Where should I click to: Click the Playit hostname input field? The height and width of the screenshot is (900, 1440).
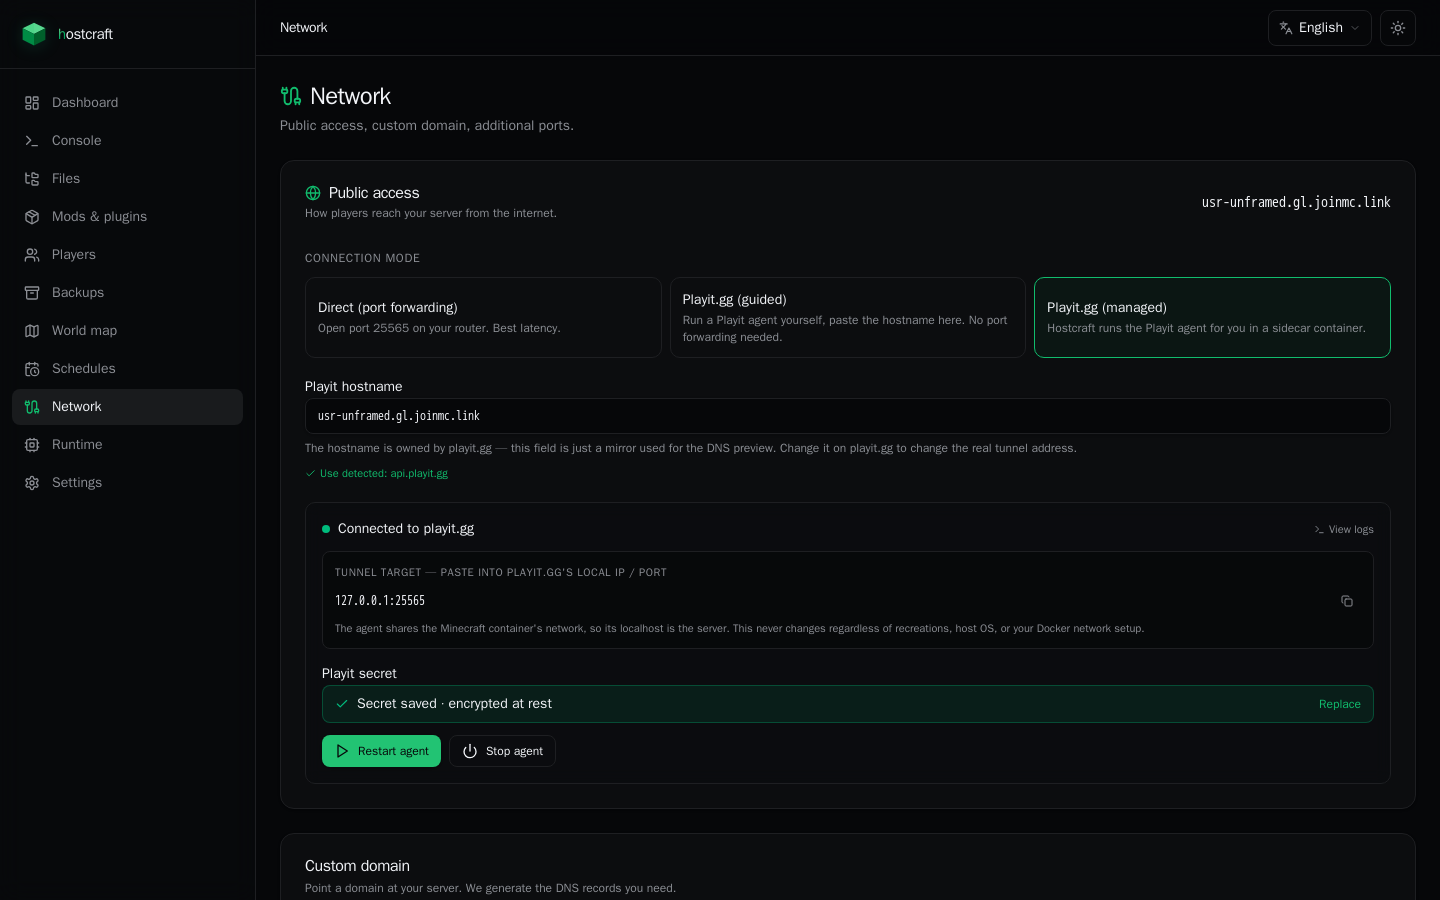pyautogui.click(x=848, y=416)
